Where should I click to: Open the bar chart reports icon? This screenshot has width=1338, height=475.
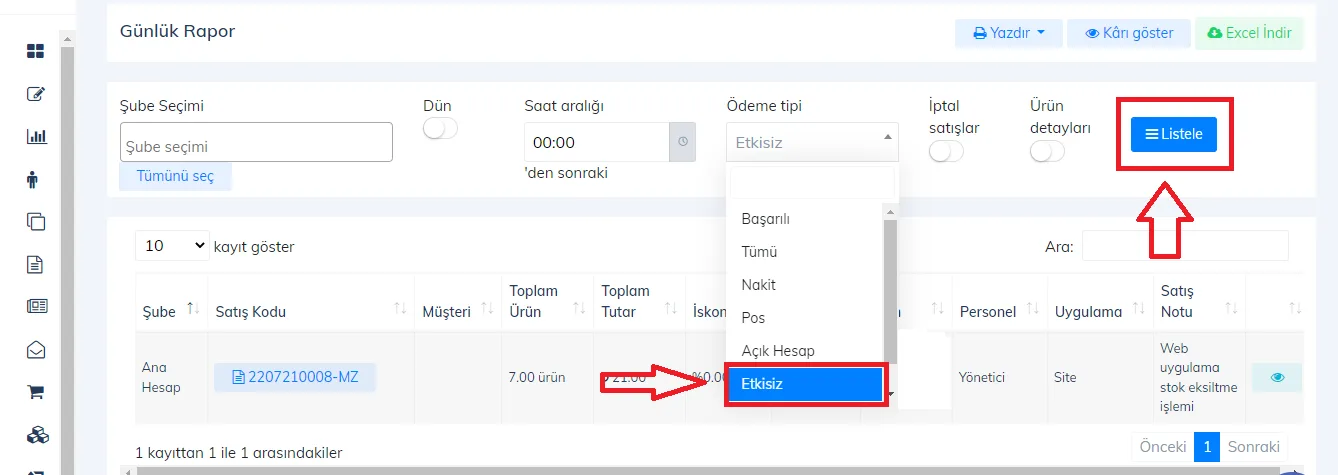[36, 137]
